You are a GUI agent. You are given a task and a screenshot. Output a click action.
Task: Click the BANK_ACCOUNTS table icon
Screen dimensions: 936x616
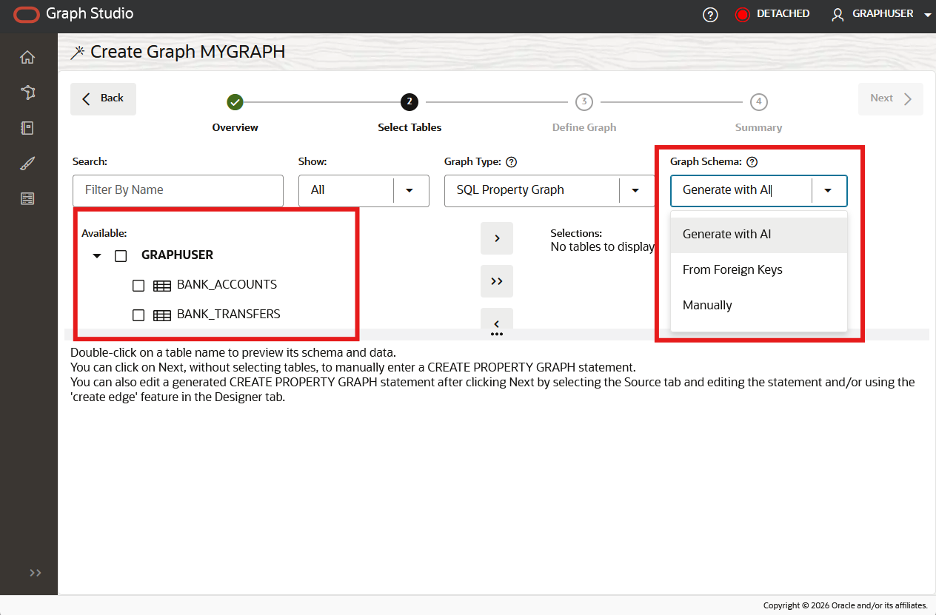(162, 285)
